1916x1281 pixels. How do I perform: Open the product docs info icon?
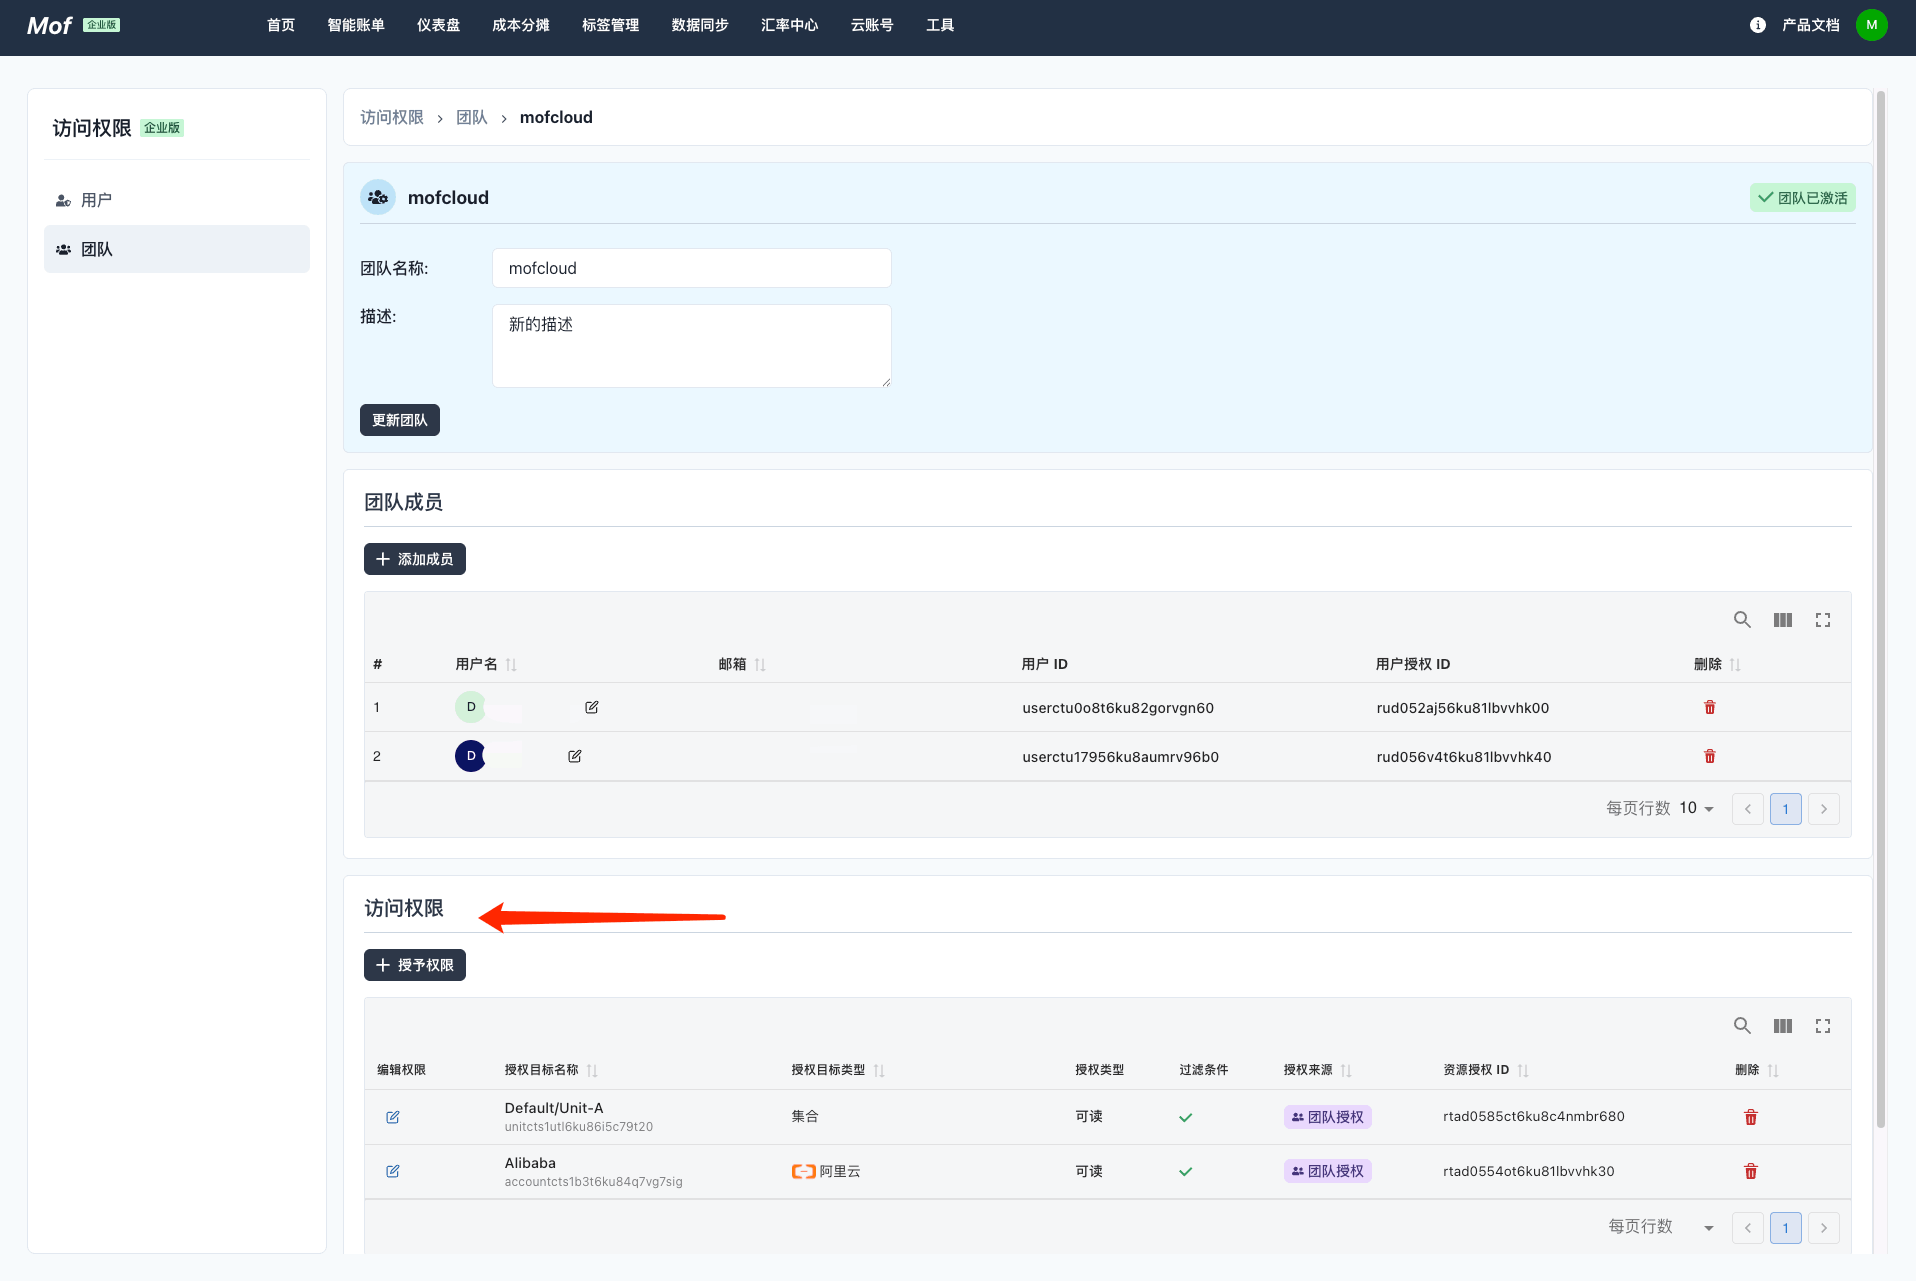point(1757,25)
